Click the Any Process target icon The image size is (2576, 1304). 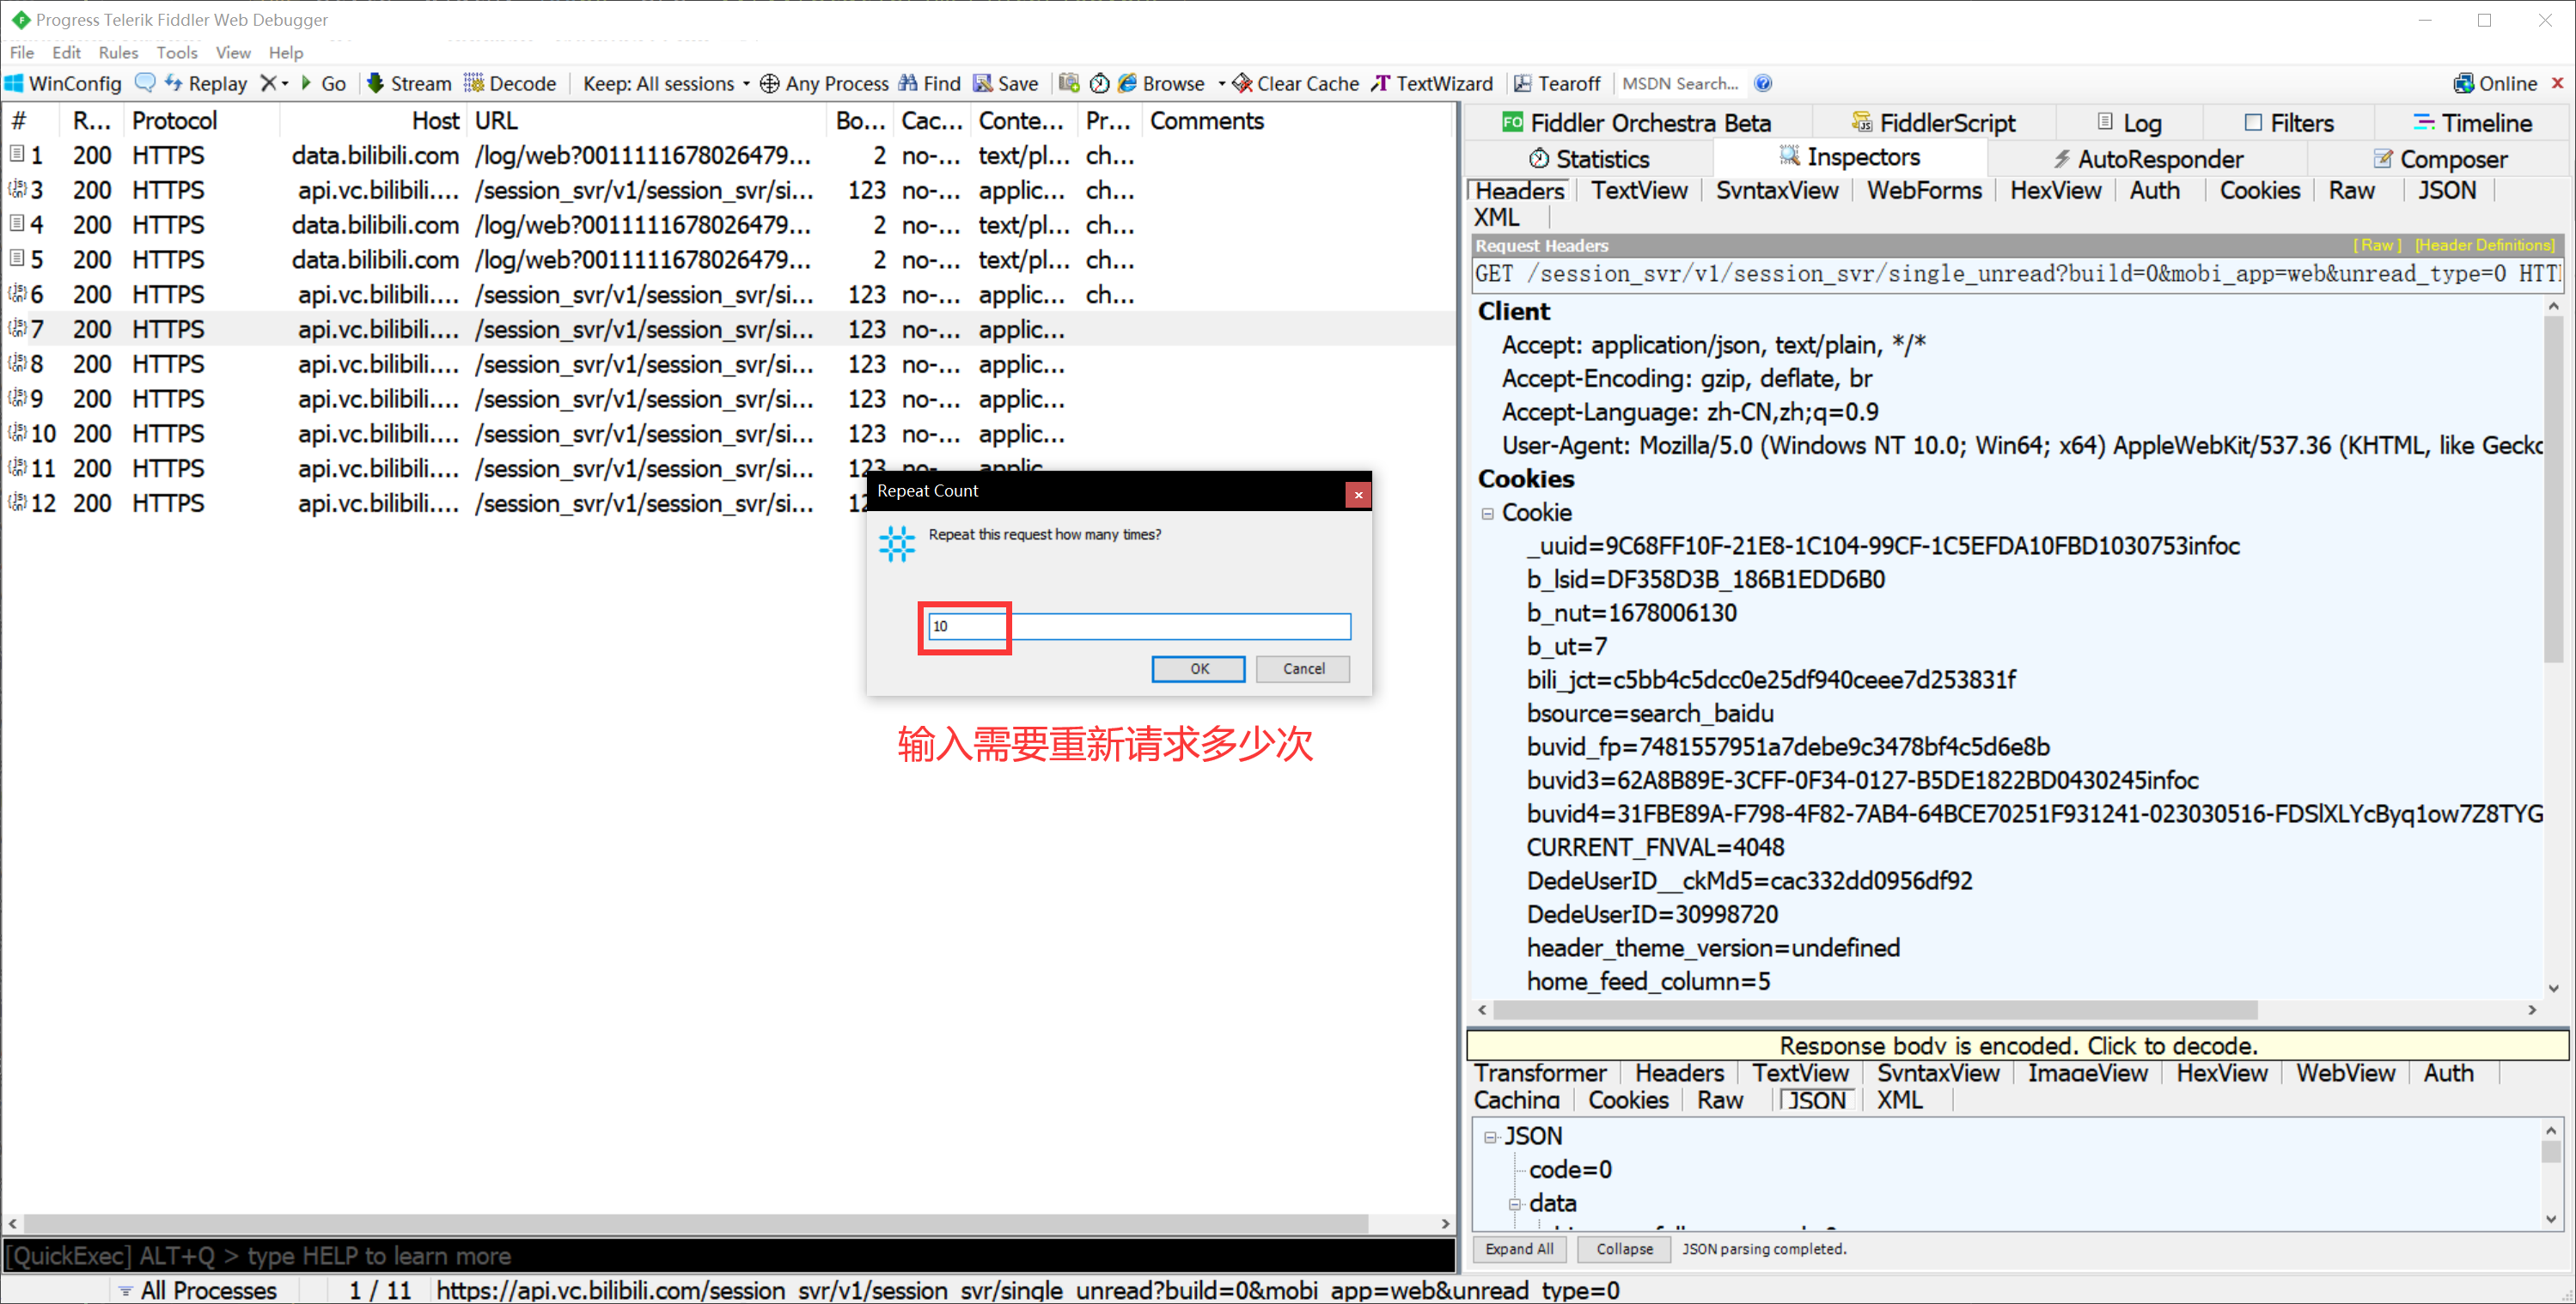(x=769, y=84)
